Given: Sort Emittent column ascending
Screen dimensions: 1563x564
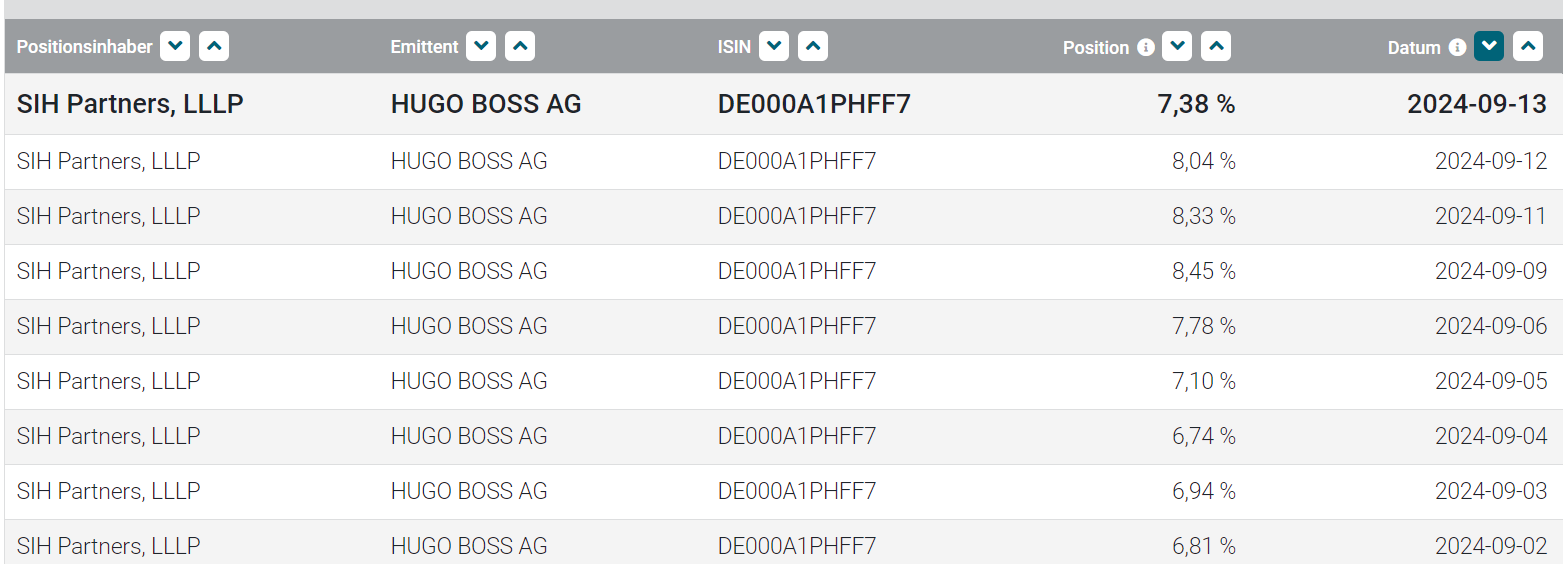Looking at the screenshot, I should (x=520, y=46).
